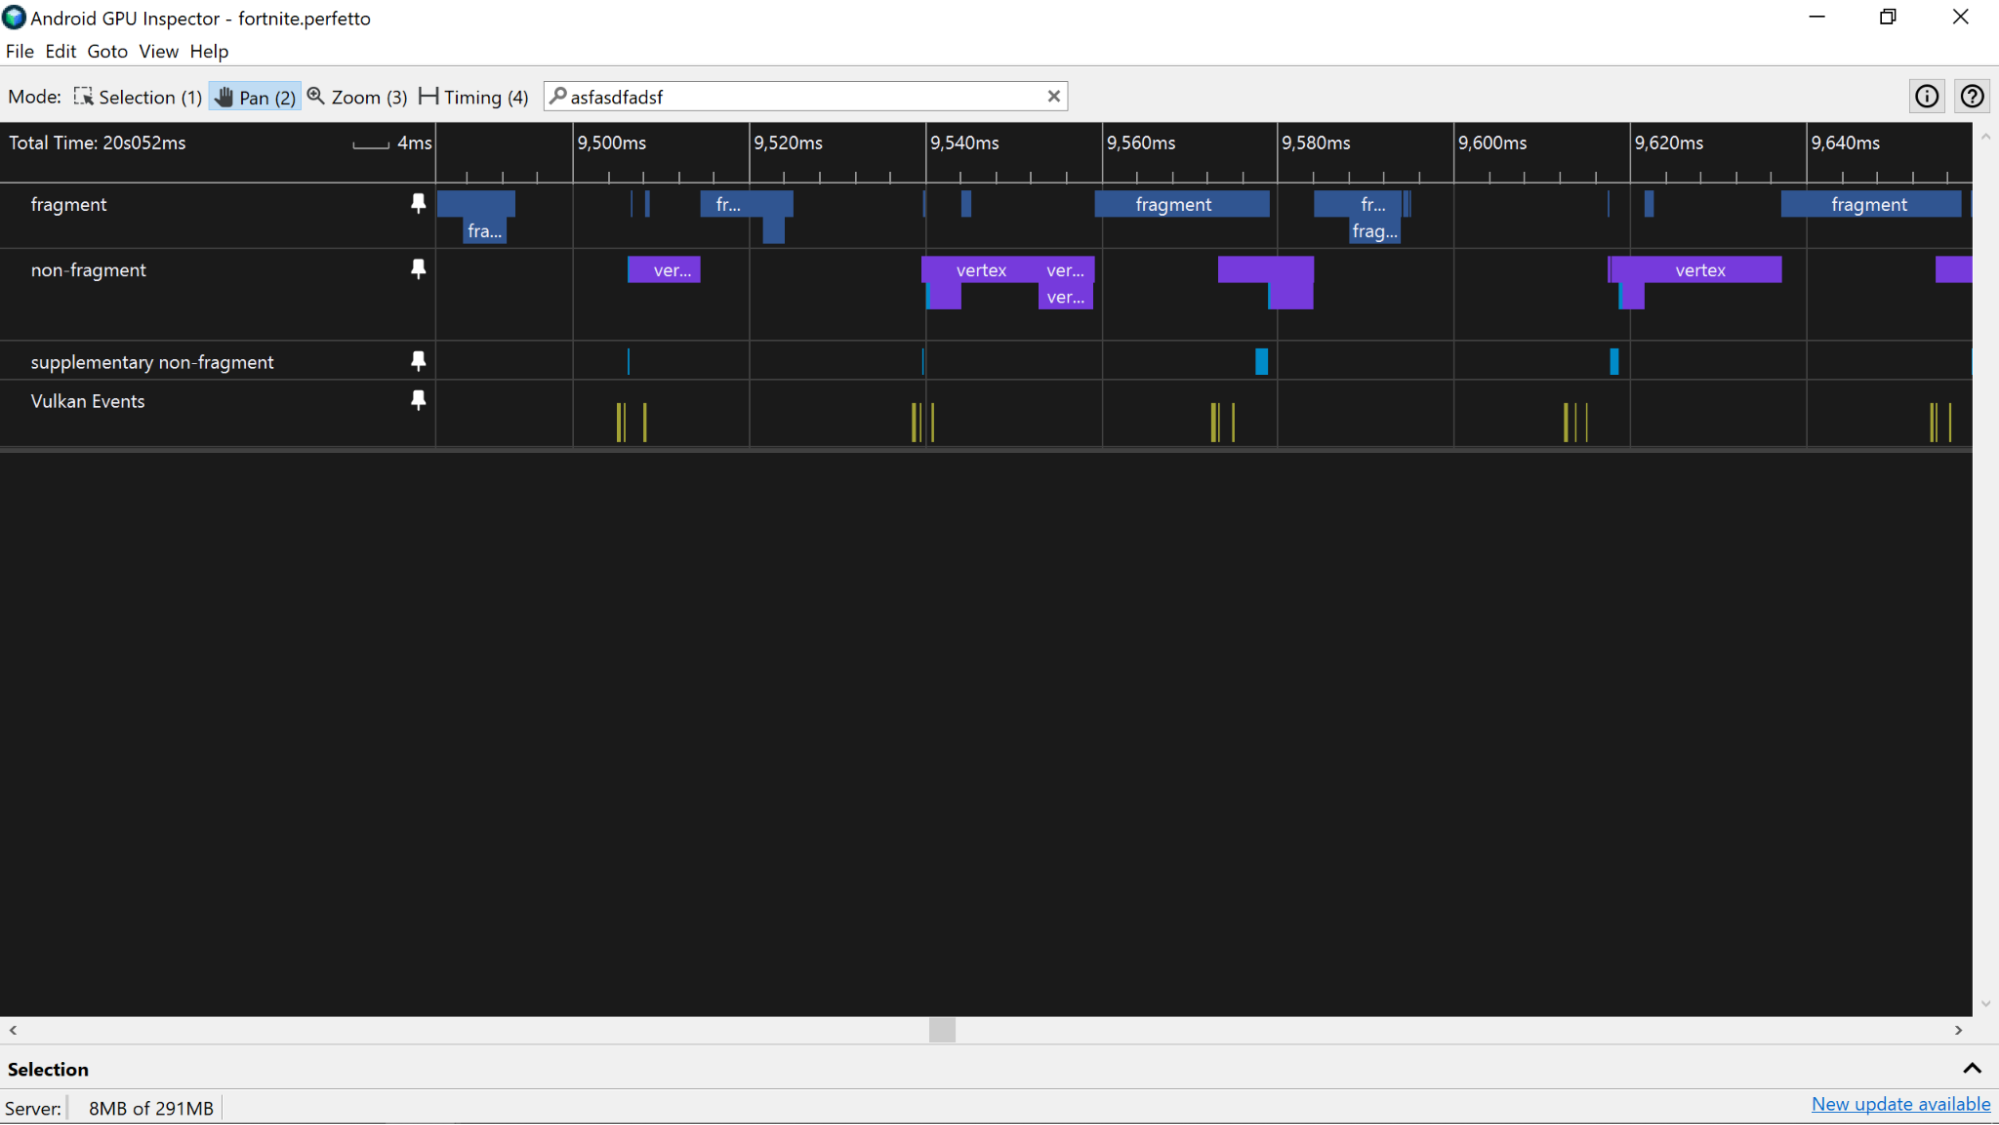1999x1125 pixels.
Task: Click the help info circle icon
Action: (1928, 96)
